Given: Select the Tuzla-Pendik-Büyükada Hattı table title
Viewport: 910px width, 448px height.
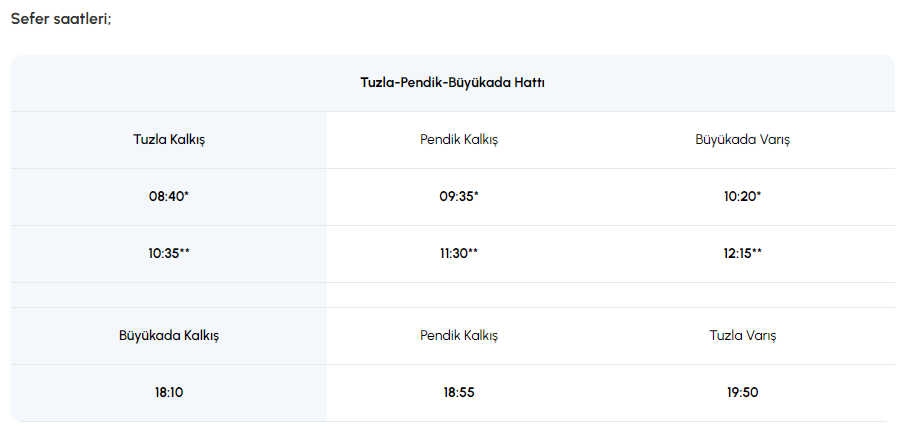Looking at the screenshot, I should point(452,83).
